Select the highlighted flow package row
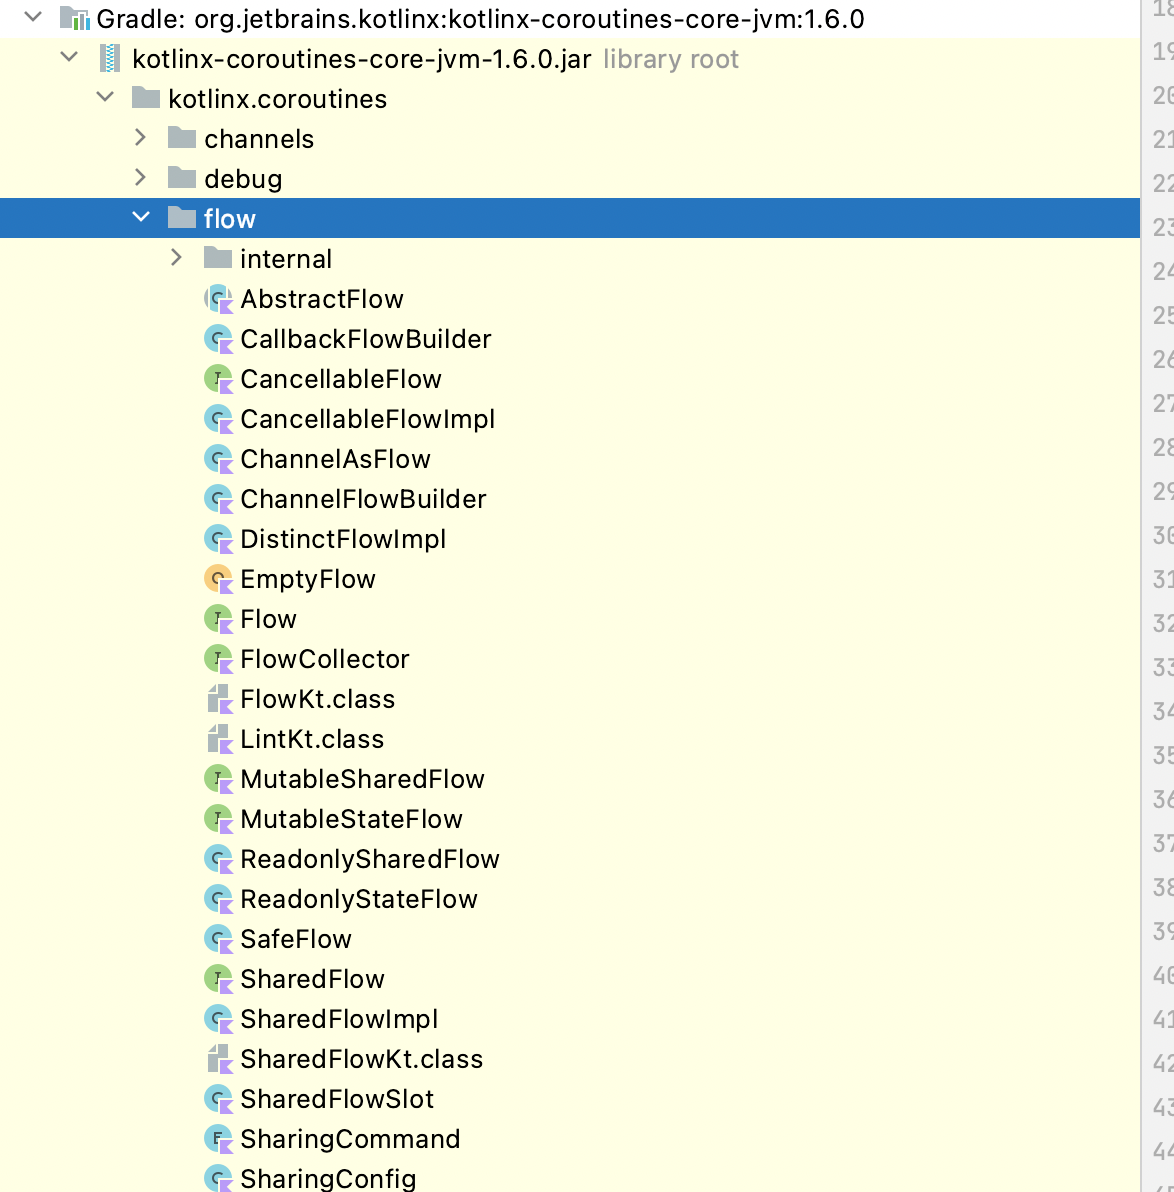The image size is (1174, 1192). (x=570, y=218)
